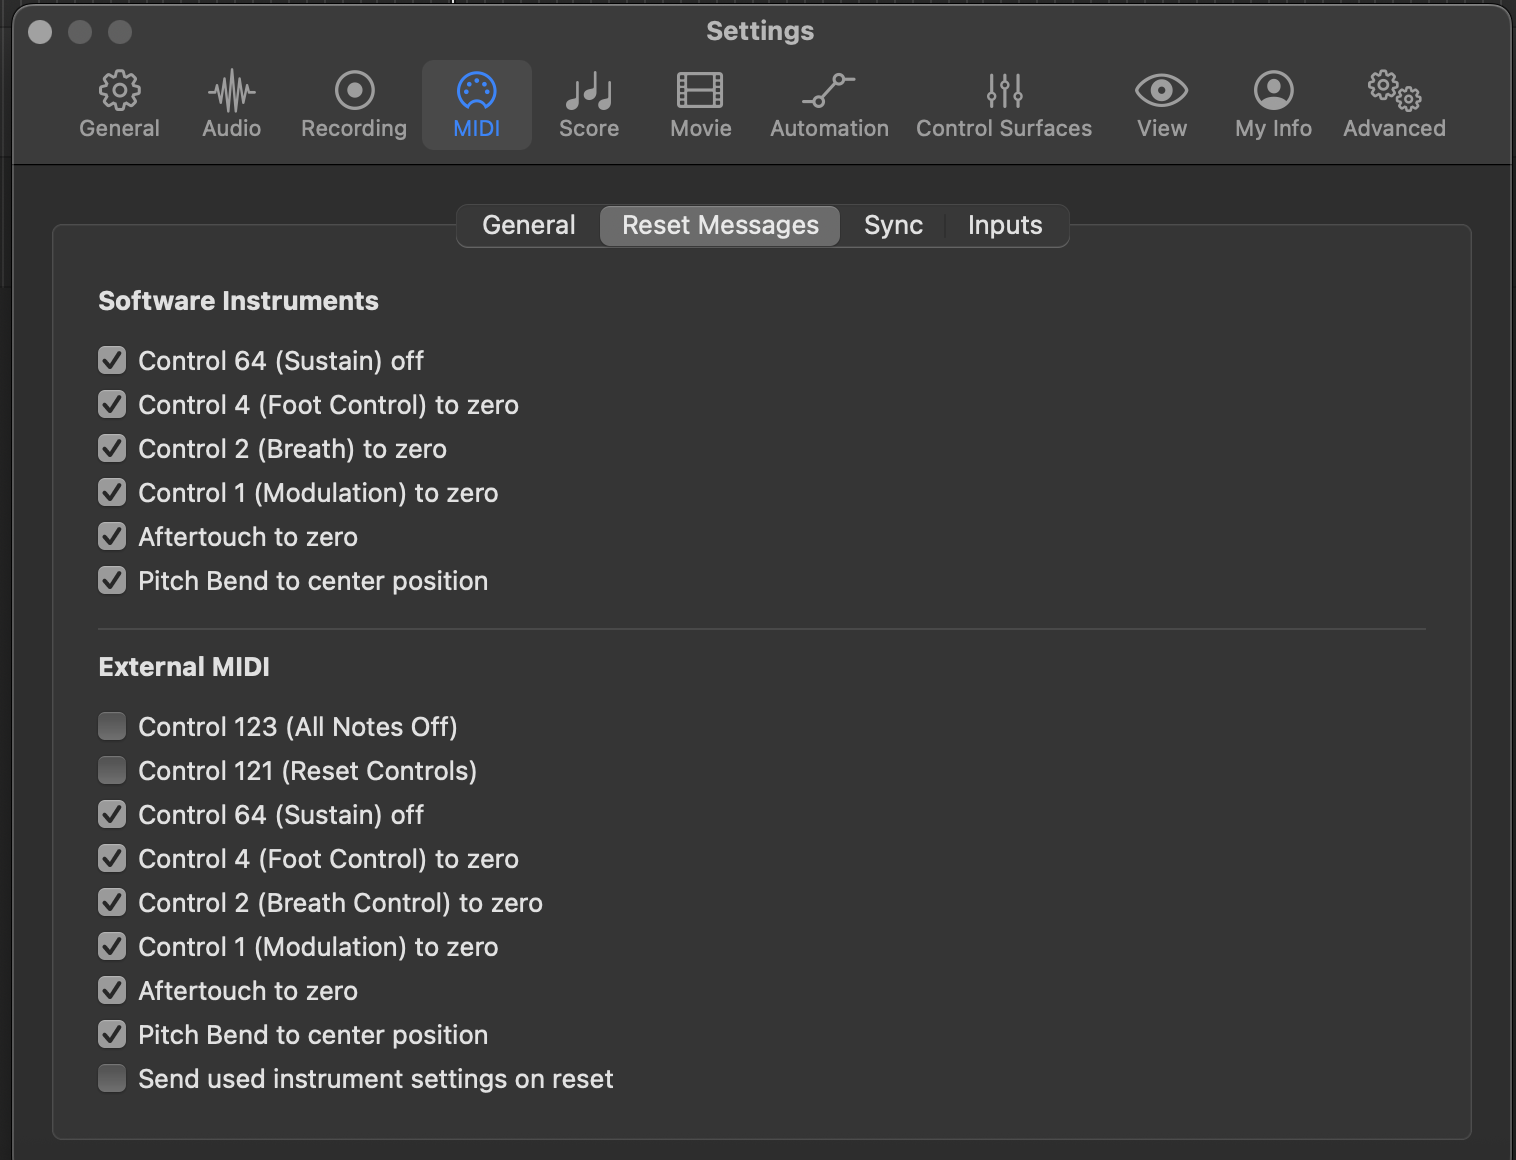Open the Advanced gears settings pane
Viewport: 1516px width, 1160px height.
pos(1394,104)
